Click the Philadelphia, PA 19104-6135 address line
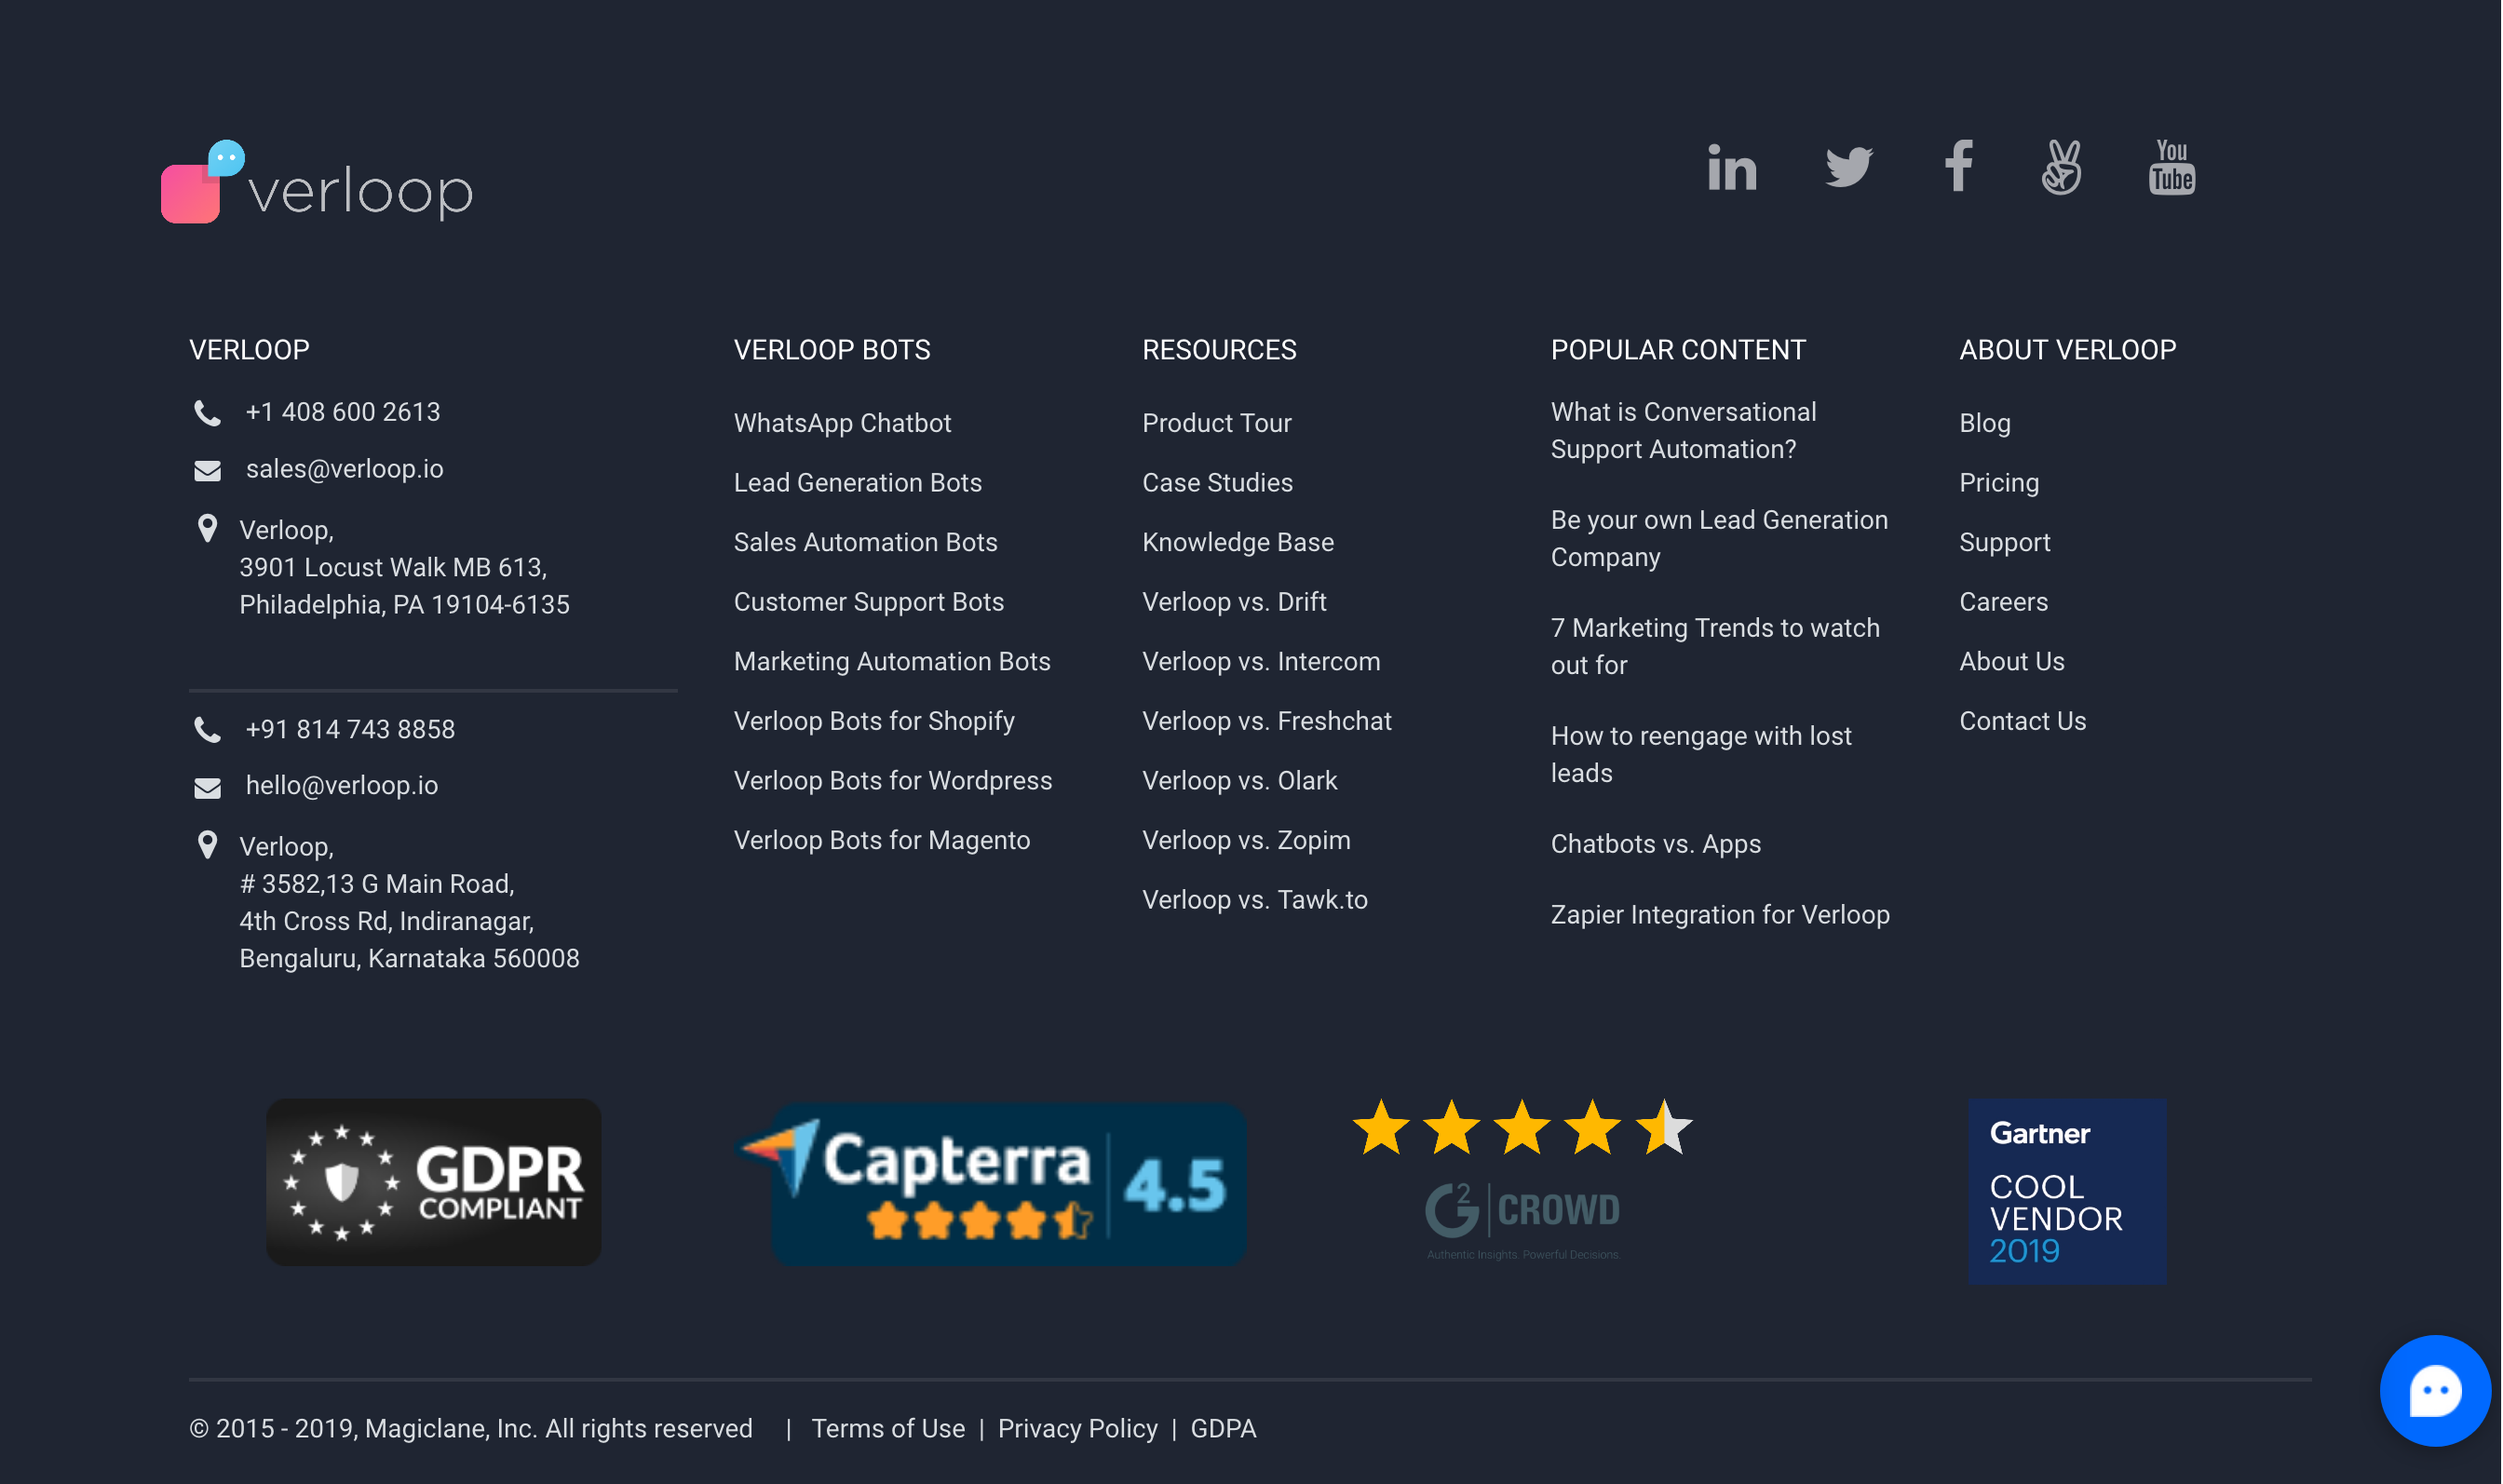The image size is (2503, 1484). pos(404,605)
